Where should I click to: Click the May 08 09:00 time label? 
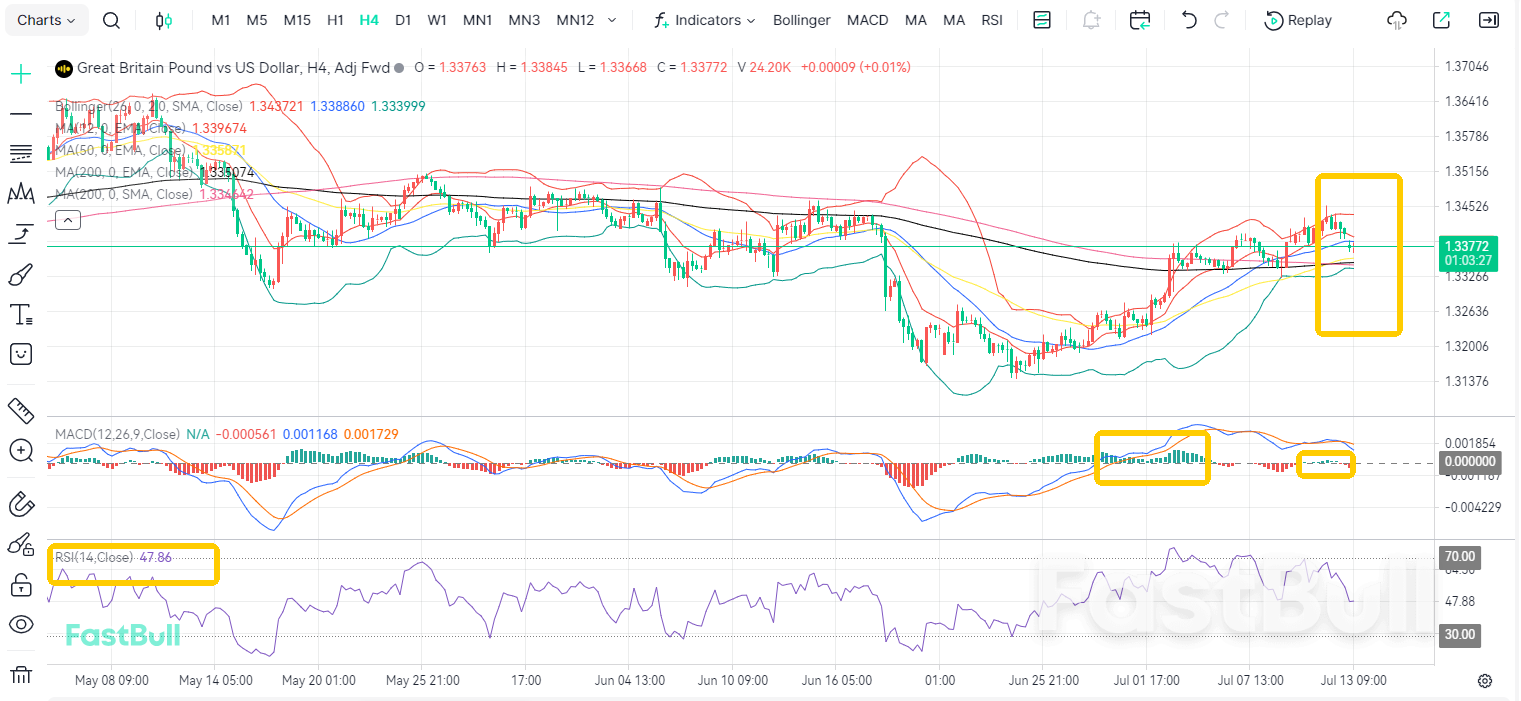112,680
